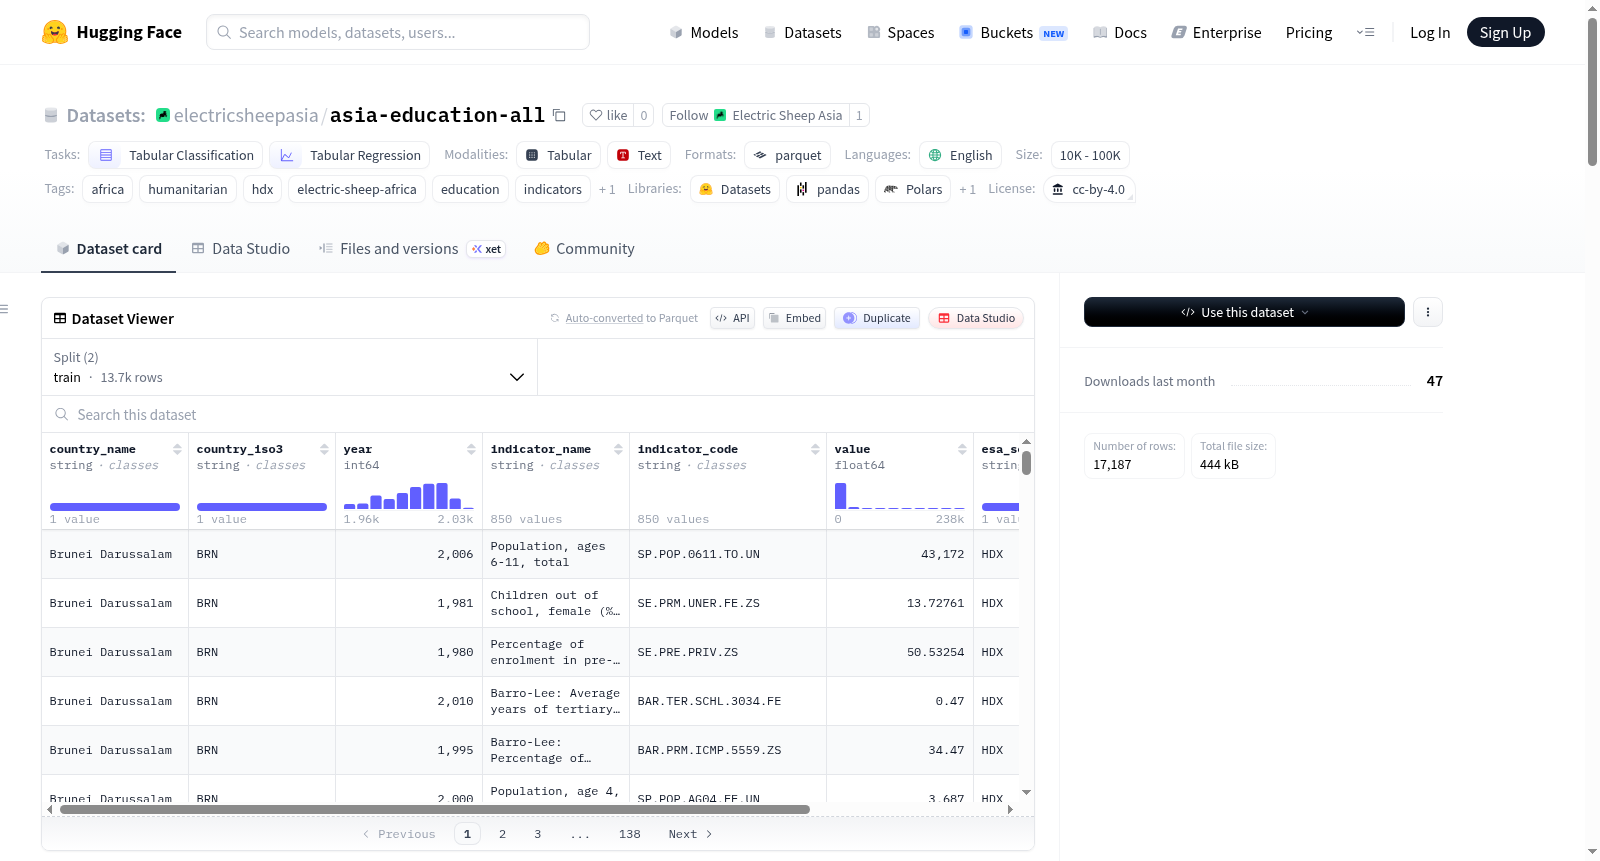Open Files and versions tab
This screenshot has width=1600, height=861.
click(411, 248)
